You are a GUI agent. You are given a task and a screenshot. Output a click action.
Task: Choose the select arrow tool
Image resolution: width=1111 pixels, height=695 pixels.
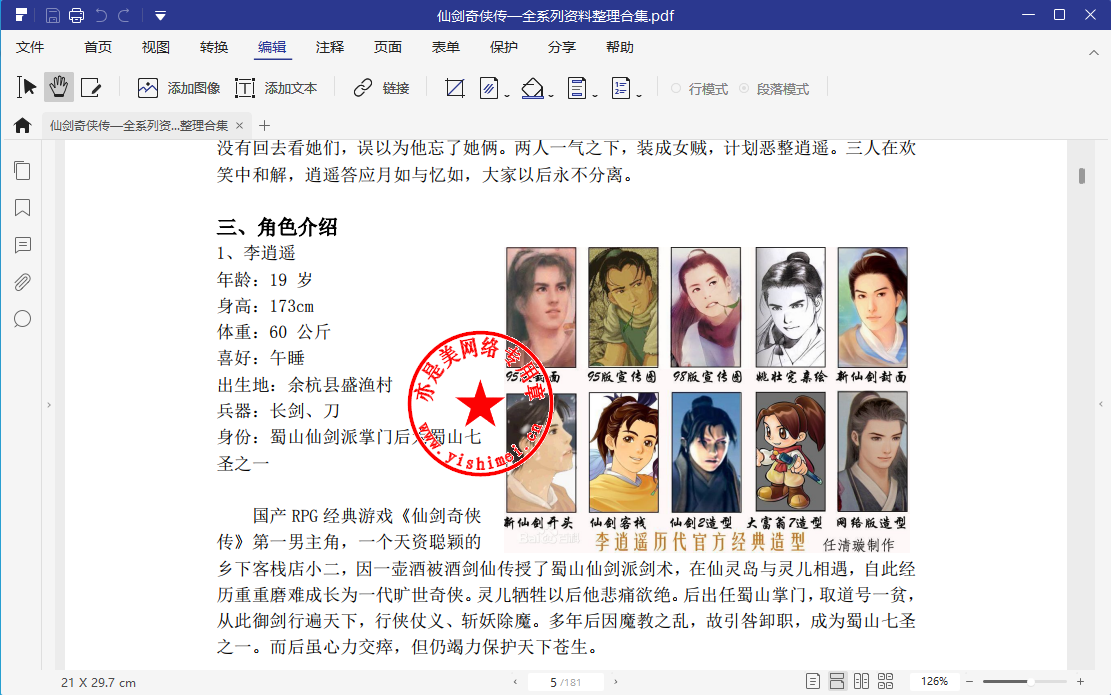pyautogui.click(x=27, y=87)
